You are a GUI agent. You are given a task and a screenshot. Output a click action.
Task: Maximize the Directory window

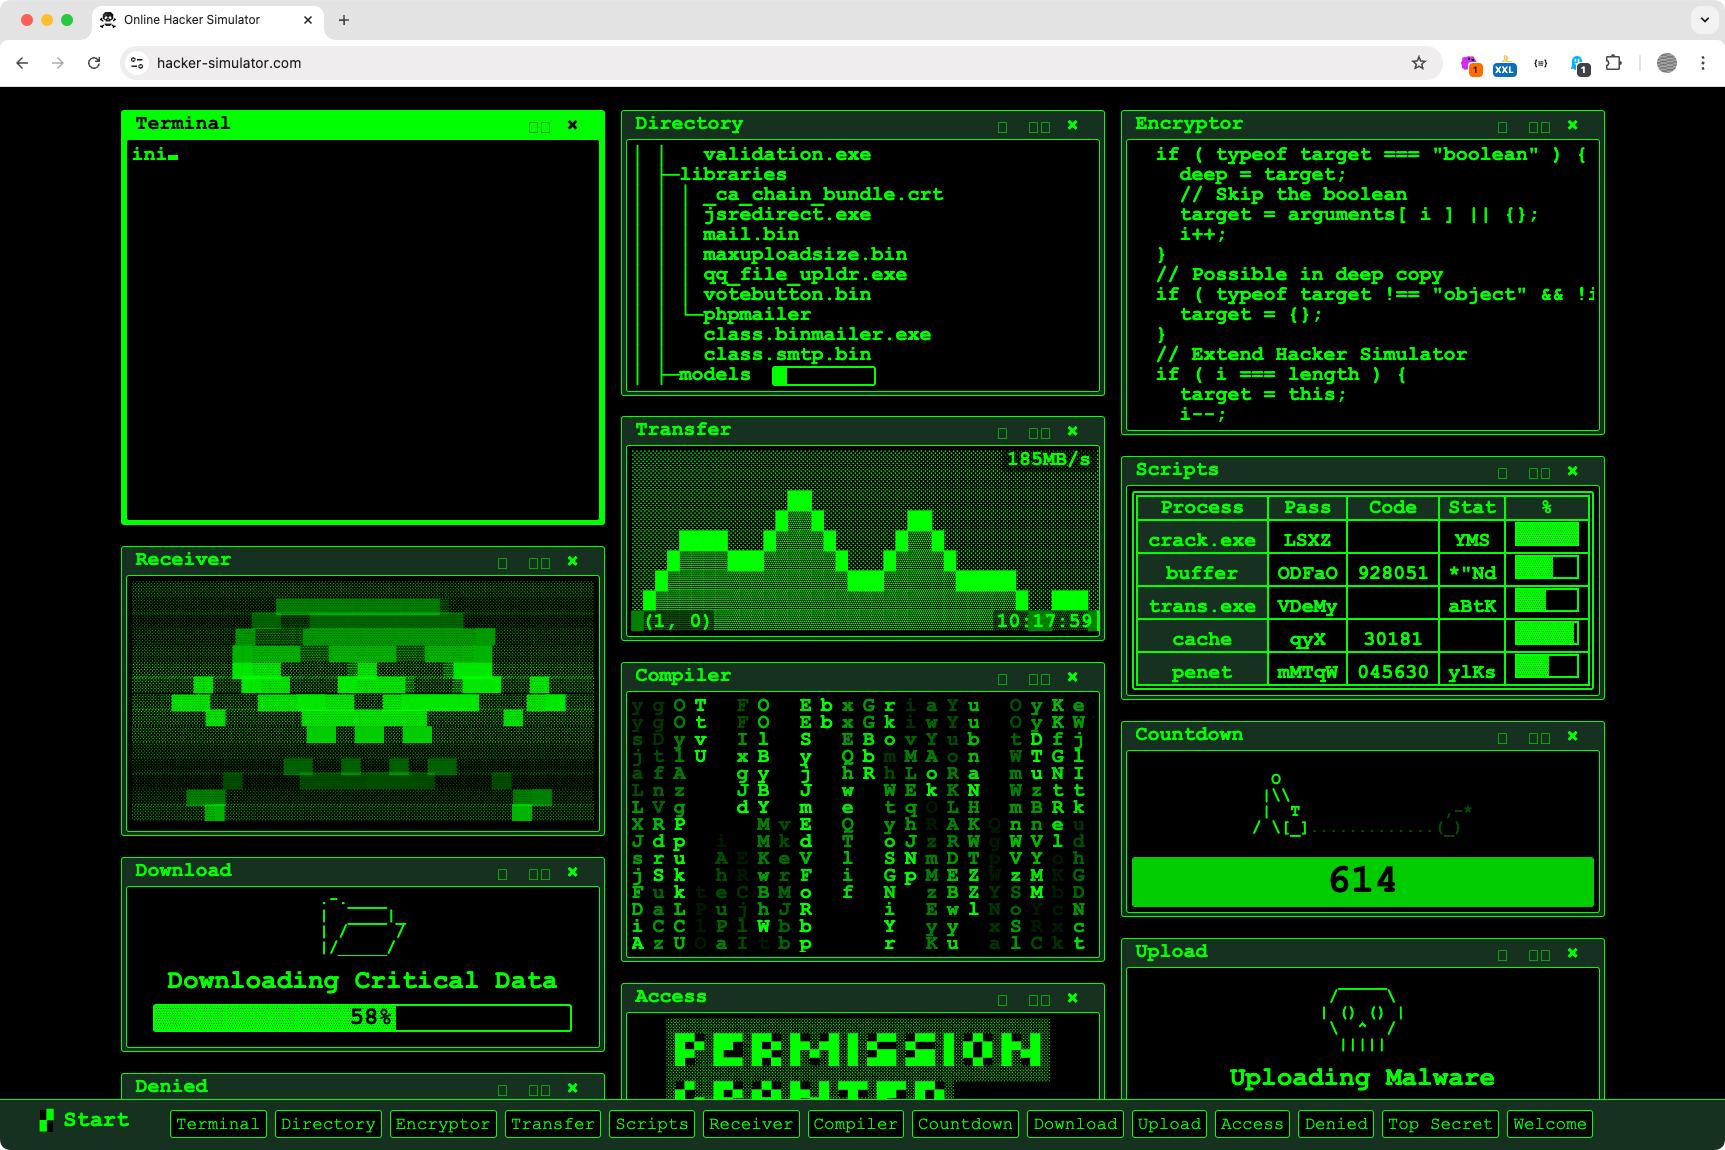click(x=1039, y=127)
